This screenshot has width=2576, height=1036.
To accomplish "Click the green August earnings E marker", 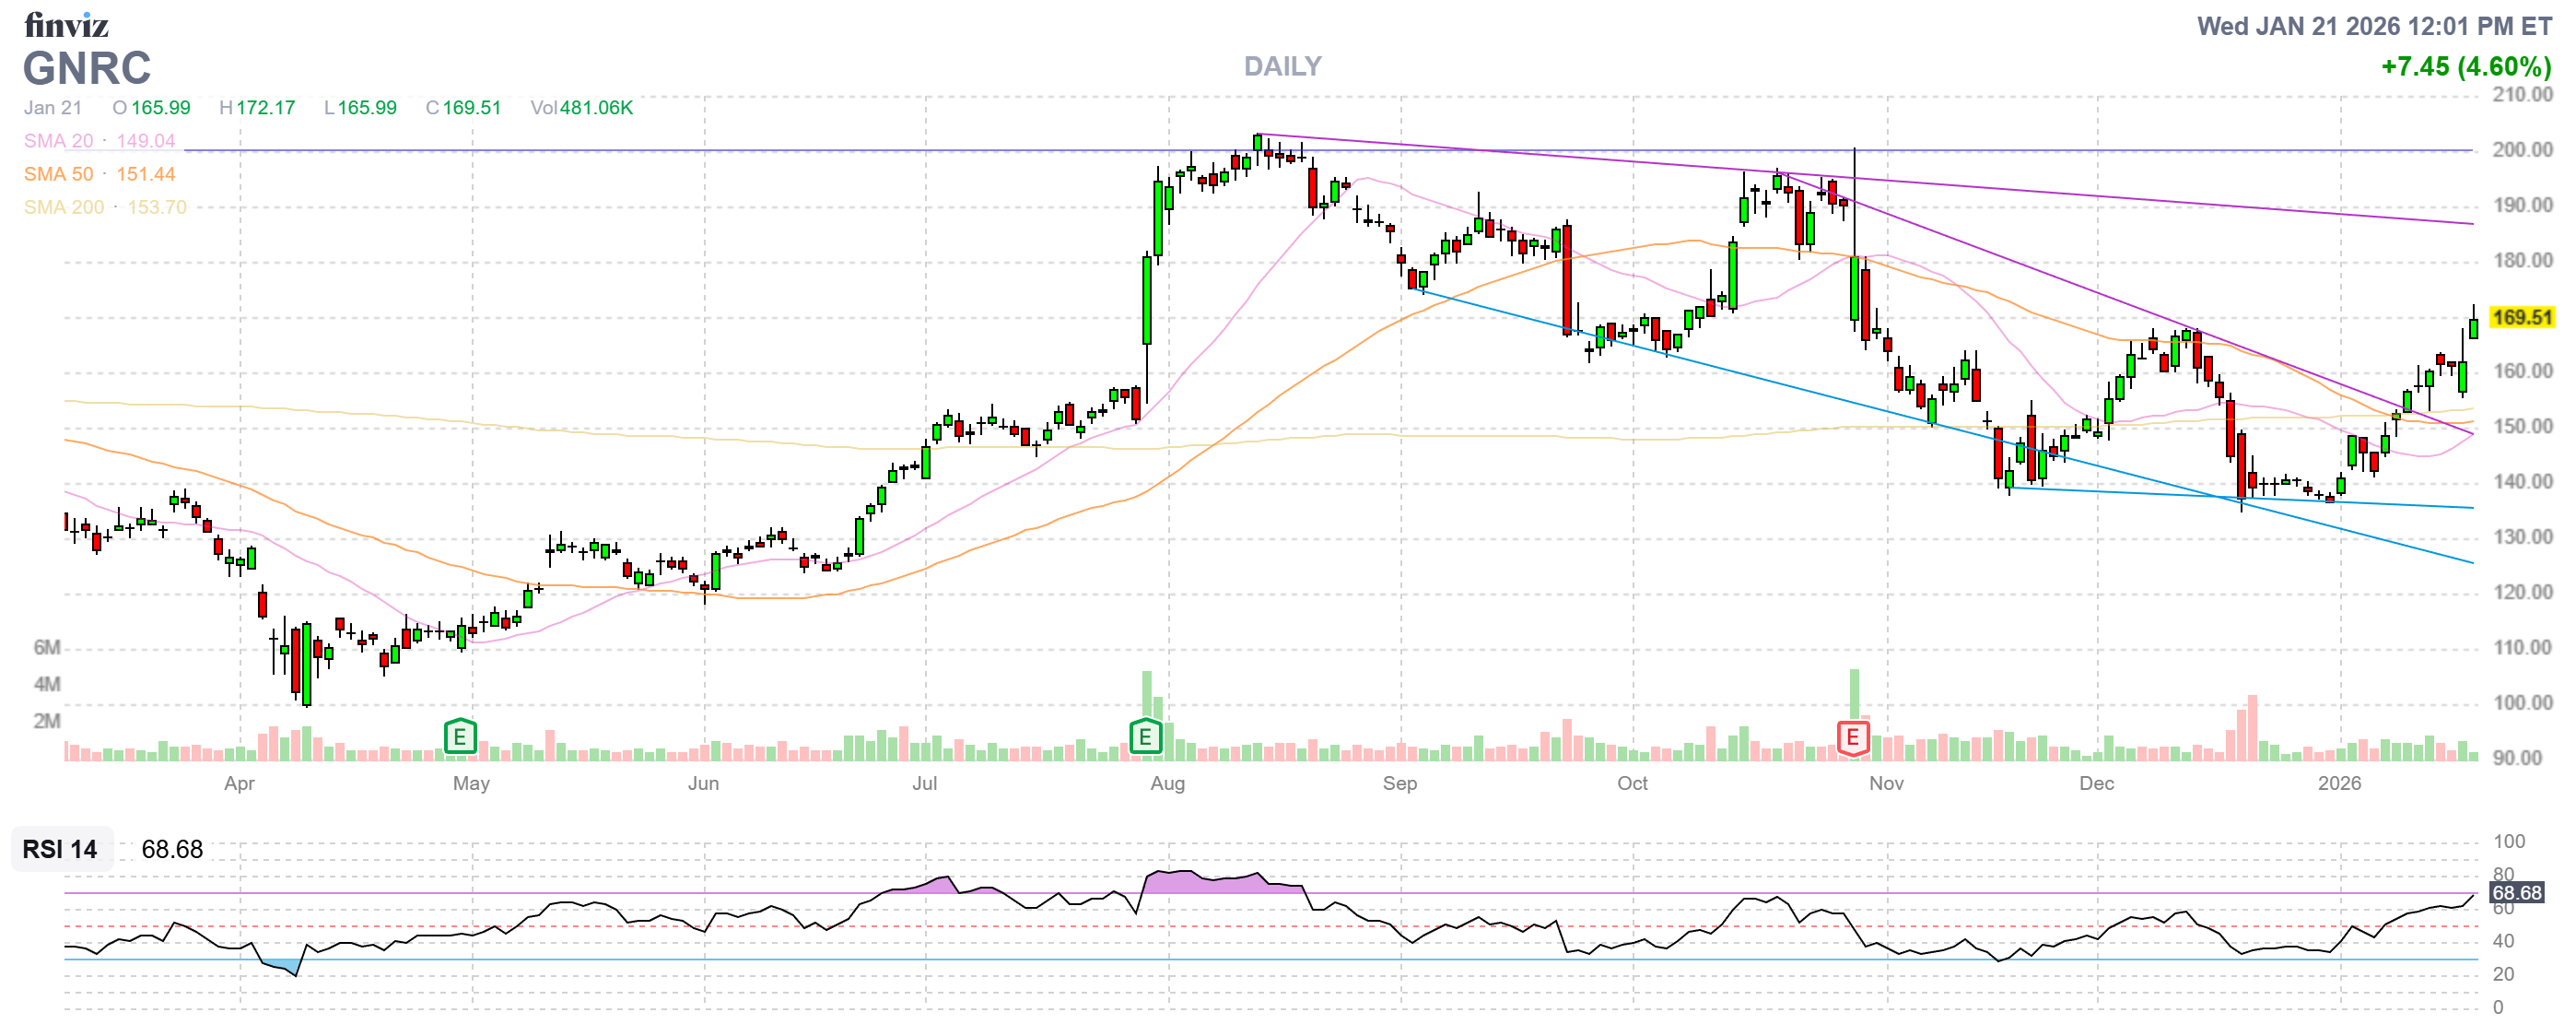I will click(x=1145, y=738).
